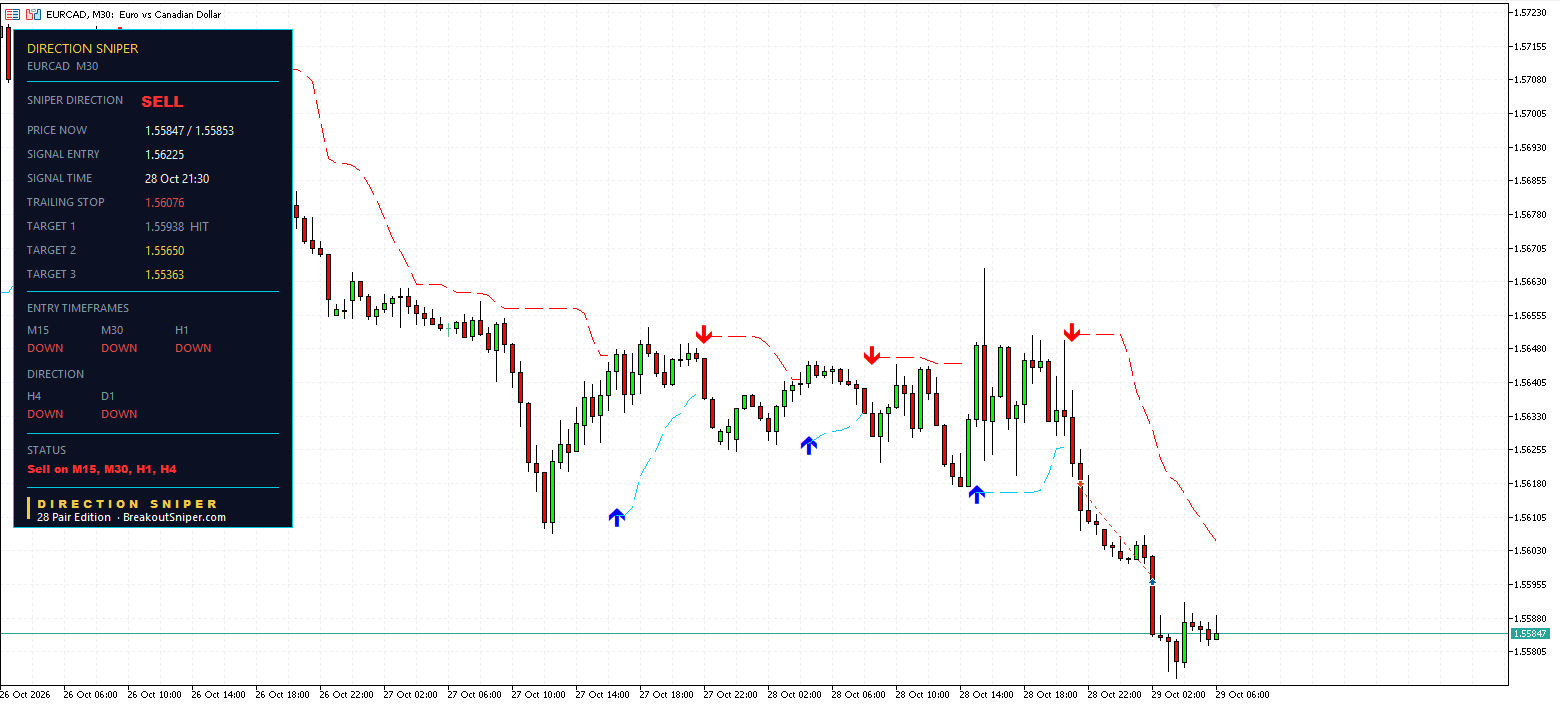The height and width of the screenshot is (706, 1560).
Task: Select the blue buy arrow near 28 Oct 15:00
Action: pos(977,493)
